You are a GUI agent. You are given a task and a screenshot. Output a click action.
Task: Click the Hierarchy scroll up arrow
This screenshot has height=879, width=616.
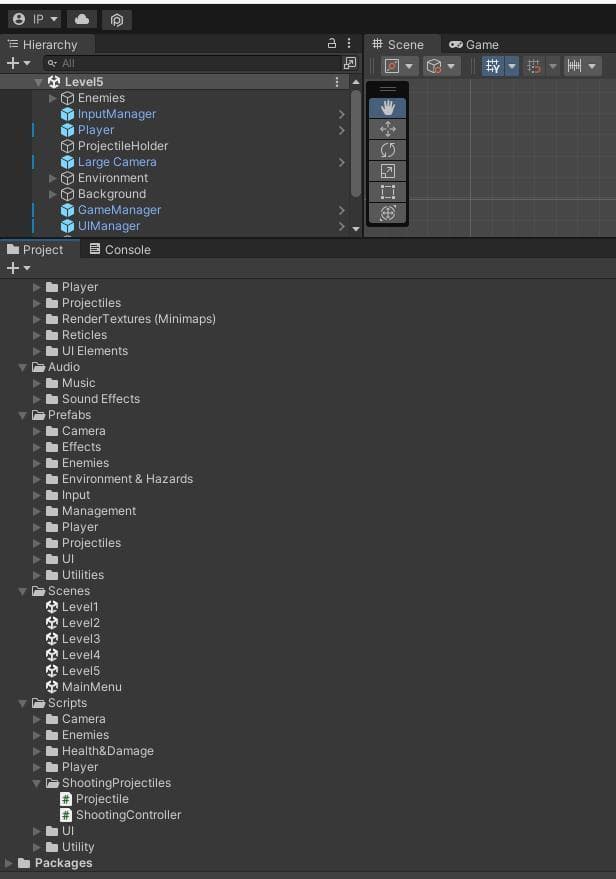tap(355, 82)
